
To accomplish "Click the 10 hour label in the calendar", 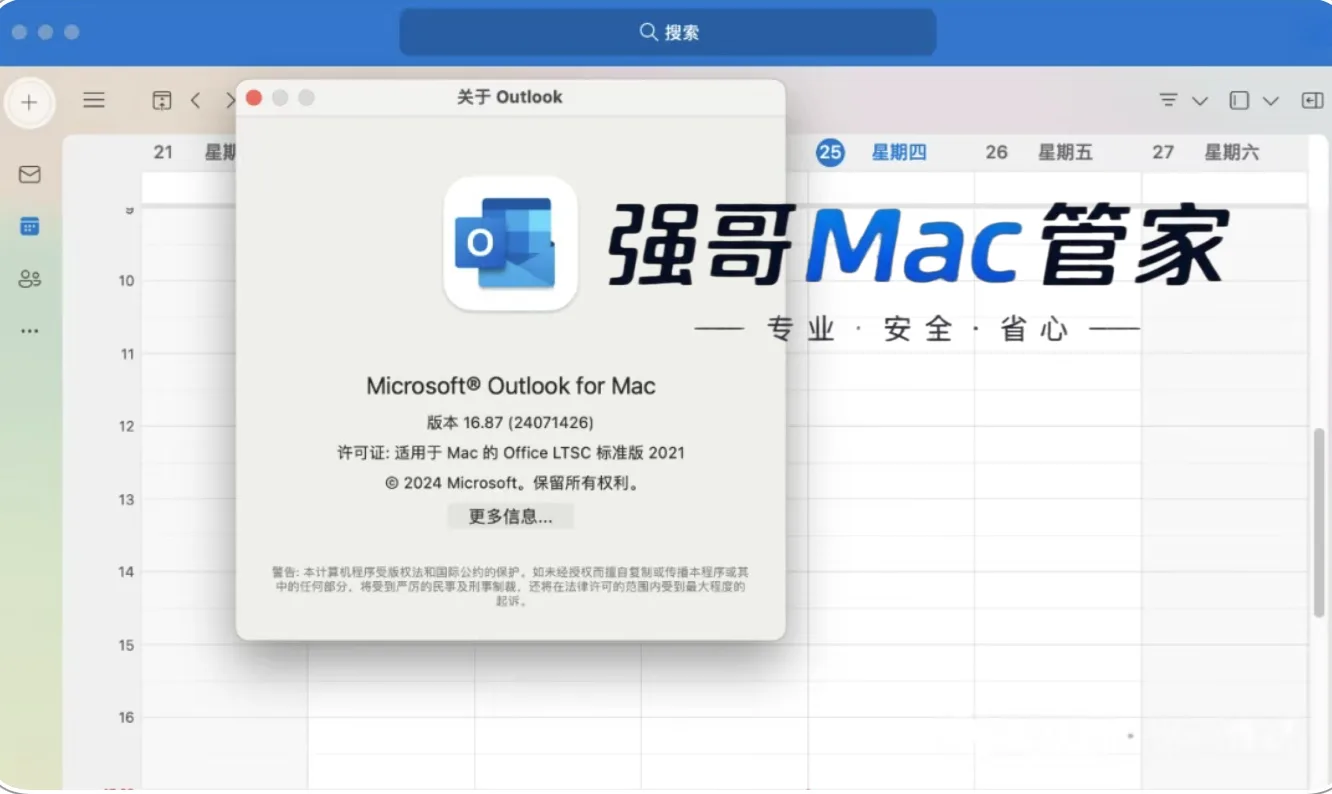I will coord(126,281).
